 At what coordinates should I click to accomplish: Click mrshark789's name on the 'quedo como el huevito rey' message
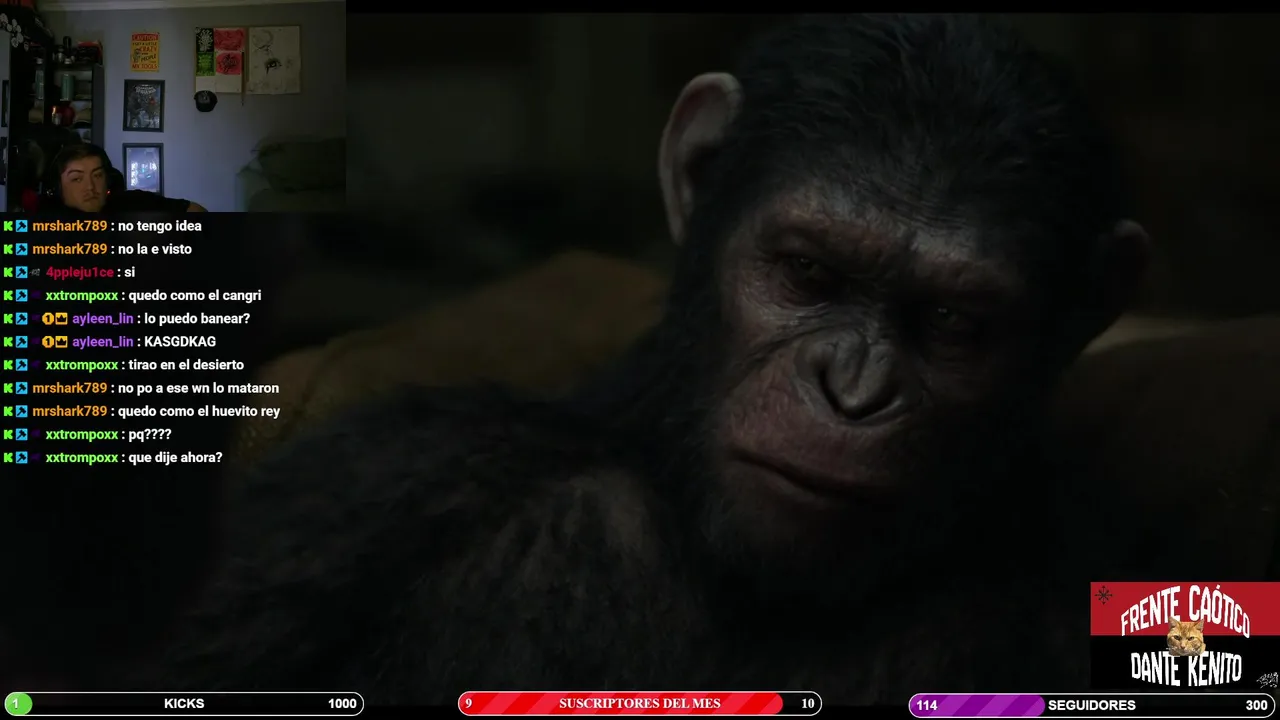point(69,411)
